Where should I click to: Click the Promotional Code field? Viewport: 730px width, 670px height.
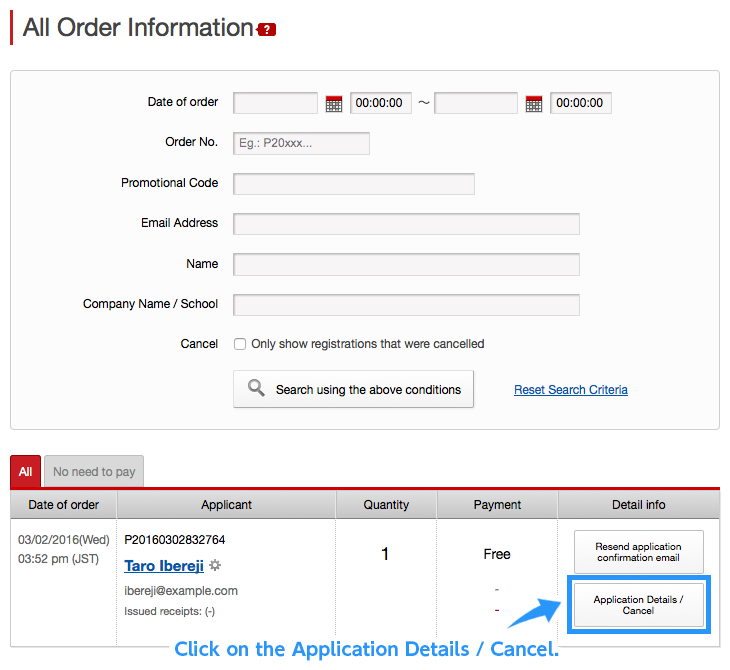click(354, 184)
